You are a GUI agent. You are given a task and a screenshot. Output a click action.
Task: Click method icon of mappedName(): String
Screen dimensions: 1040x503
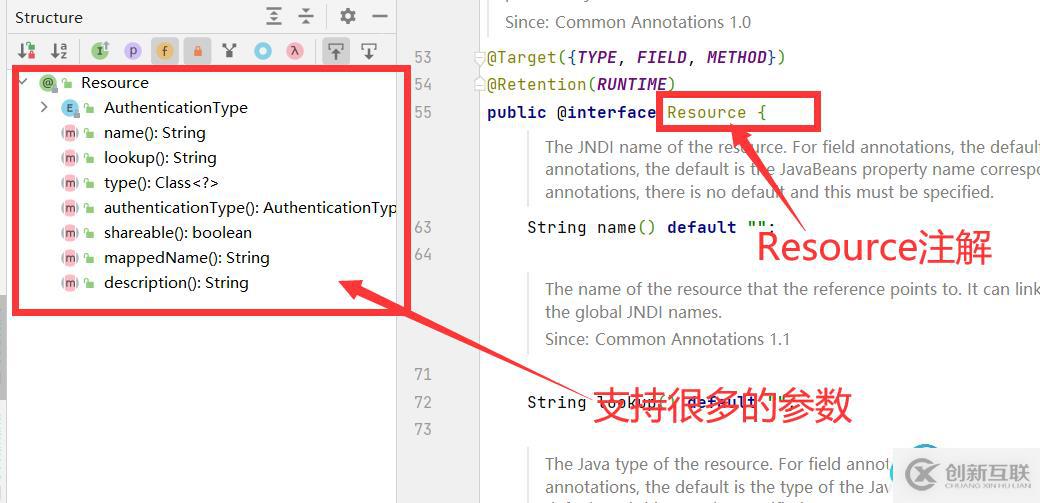pyautogui.click(x=70, y=258)
